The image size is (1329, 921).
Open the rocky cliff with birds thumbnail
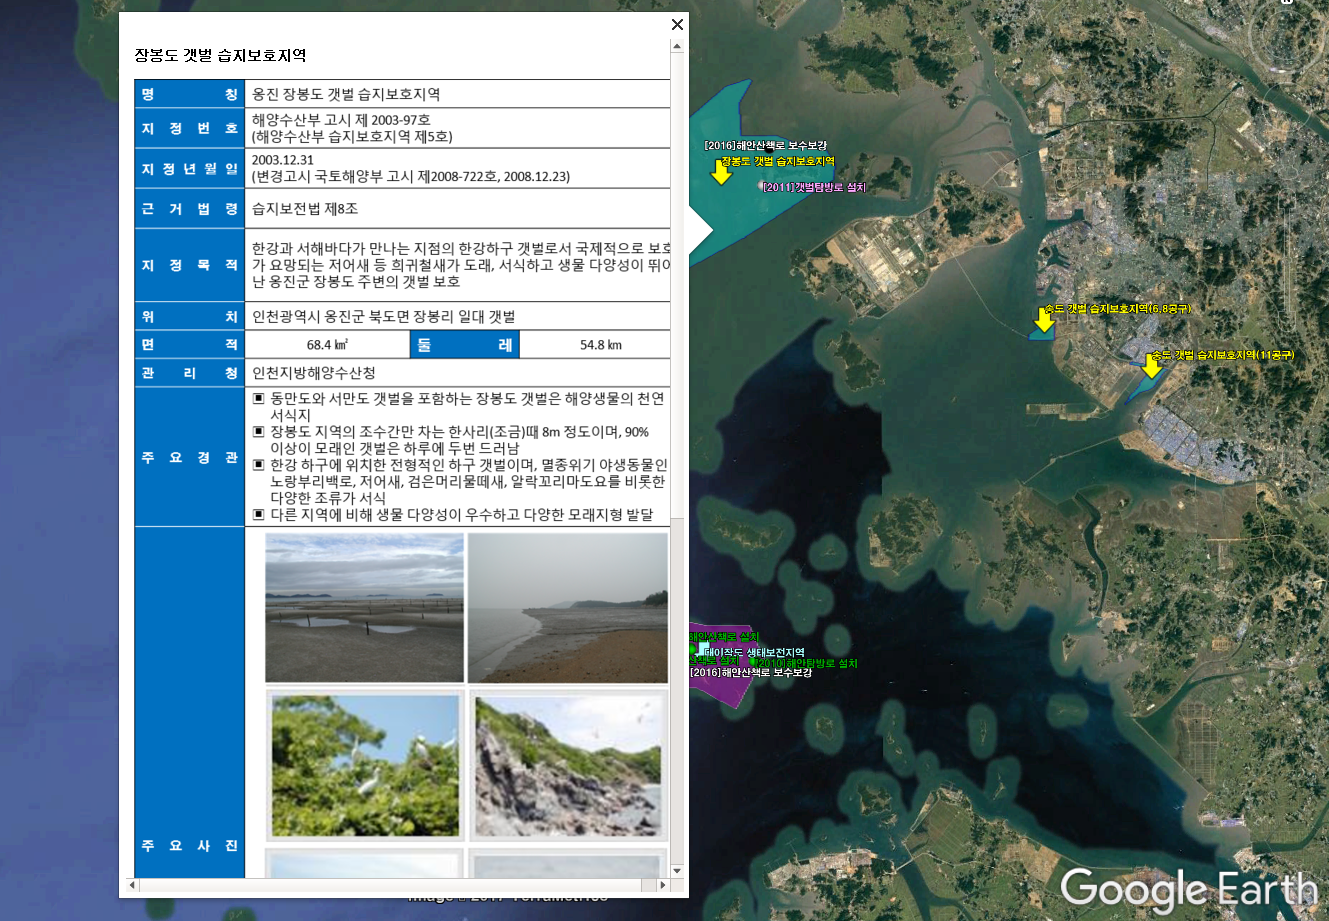coord(567,765)
